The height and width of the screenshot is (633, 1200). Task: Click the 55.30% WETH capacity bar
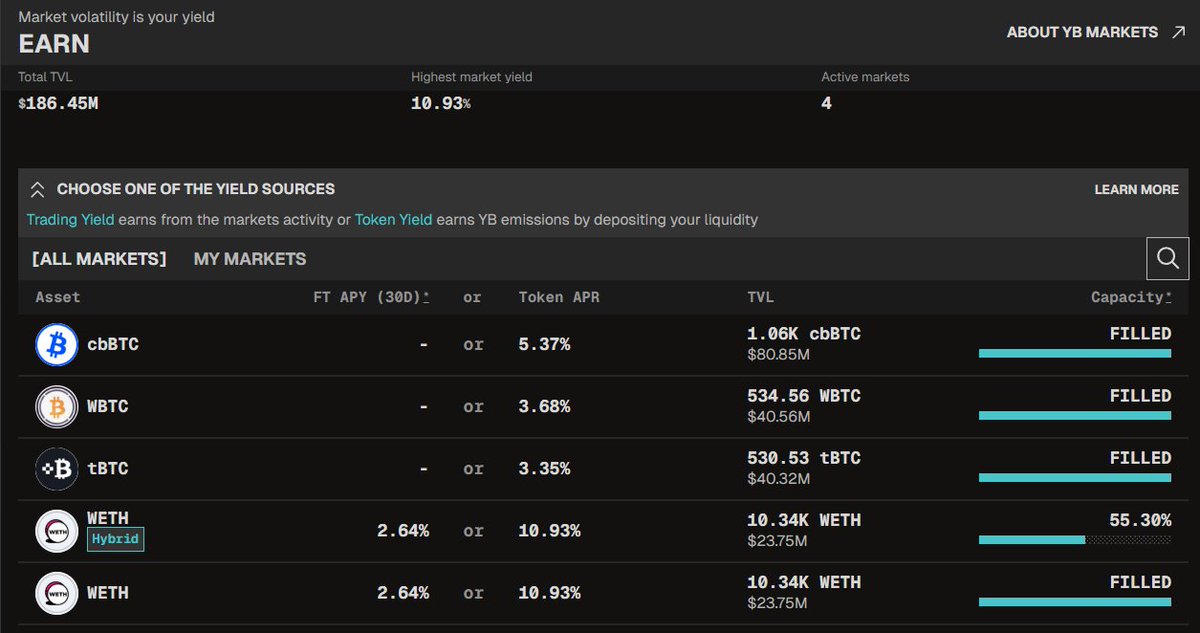(x=1075, y=539)
